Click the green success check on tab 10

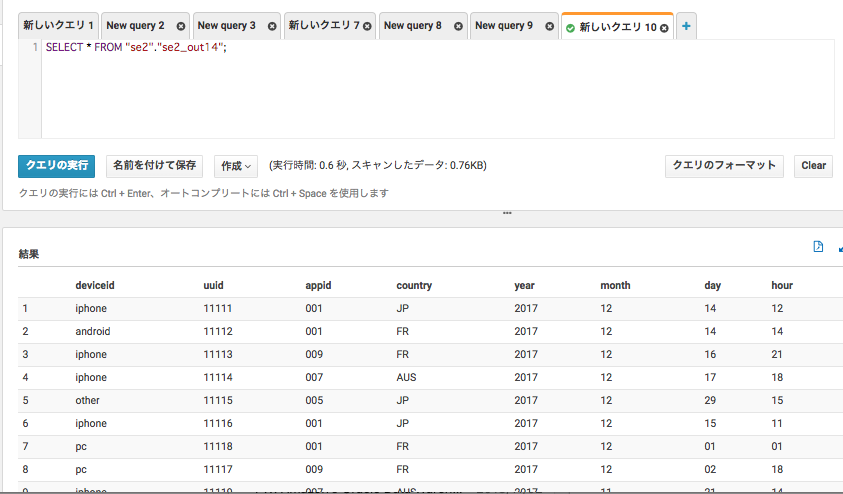[570, 28]
